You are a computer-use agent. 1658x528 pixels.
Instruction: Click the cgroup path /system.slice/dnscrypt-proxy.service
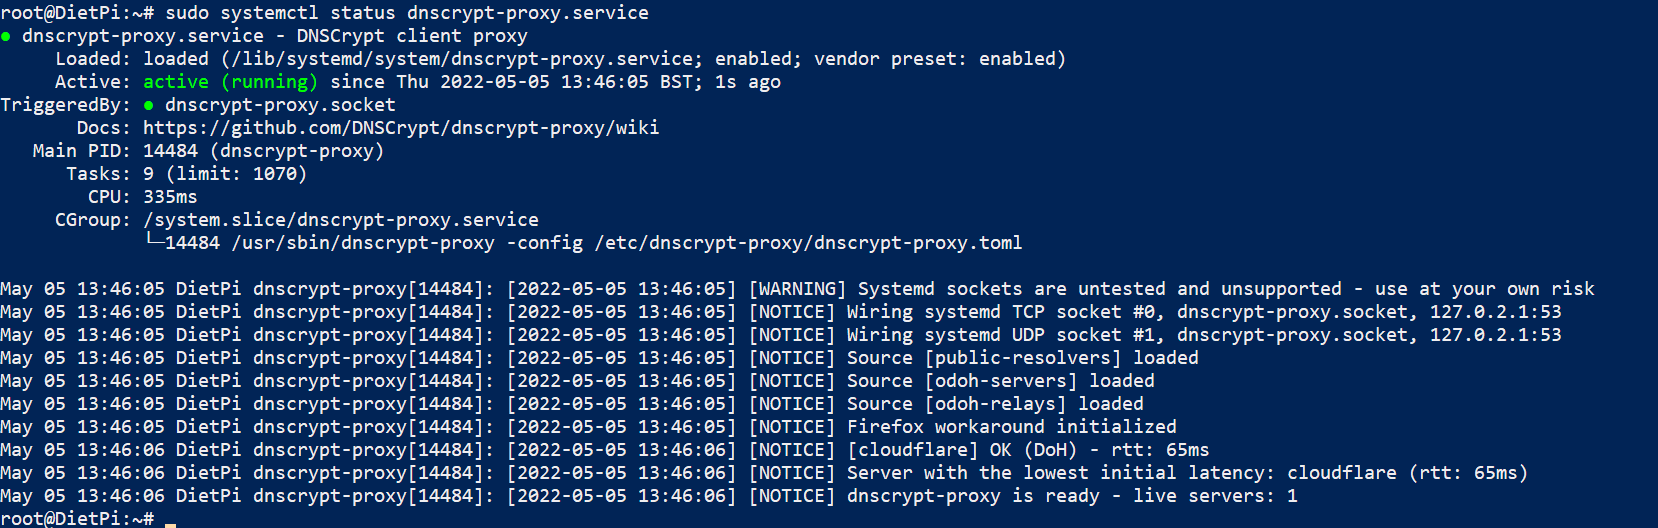[341, 220]
